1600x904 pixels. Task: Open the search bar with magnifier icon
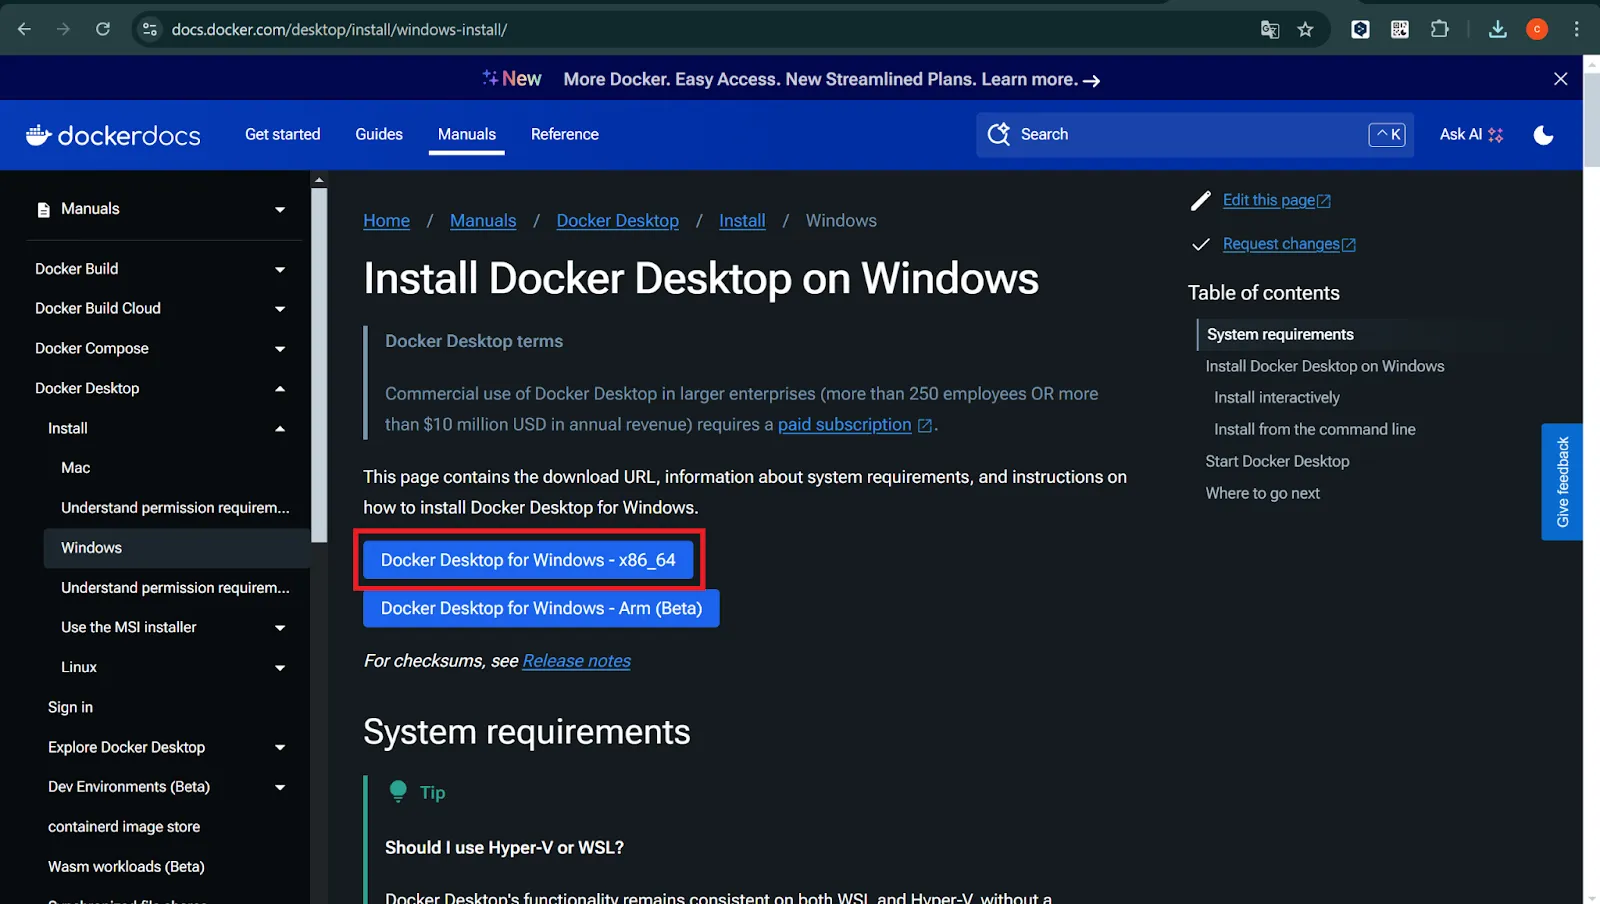998,134
